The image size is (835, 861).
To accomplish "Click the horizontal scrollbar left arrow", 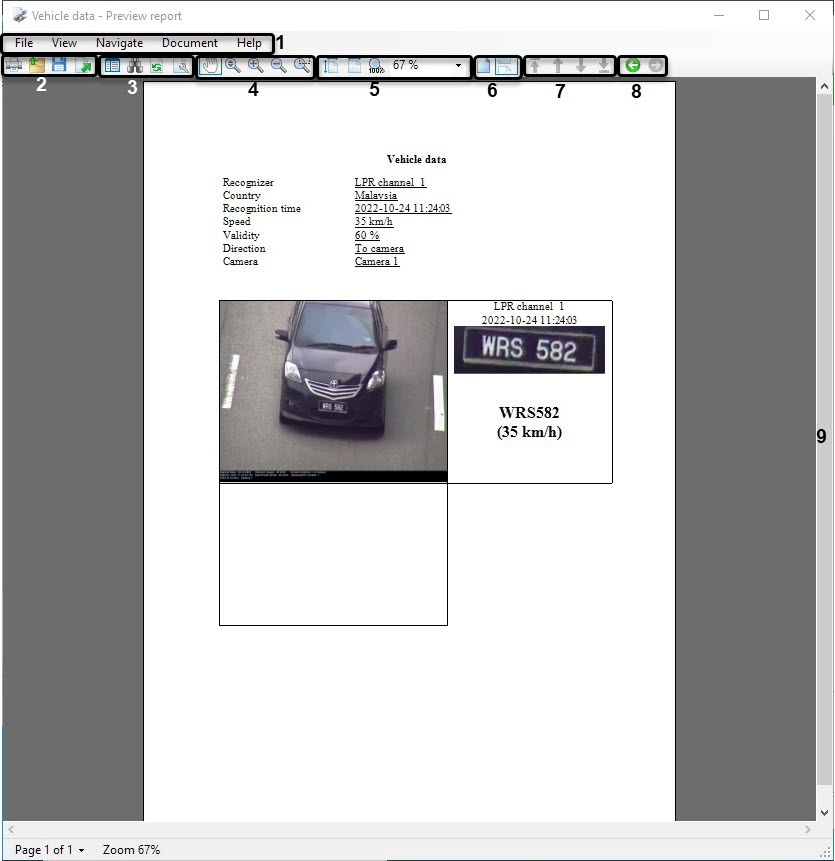I will [10, 829].
